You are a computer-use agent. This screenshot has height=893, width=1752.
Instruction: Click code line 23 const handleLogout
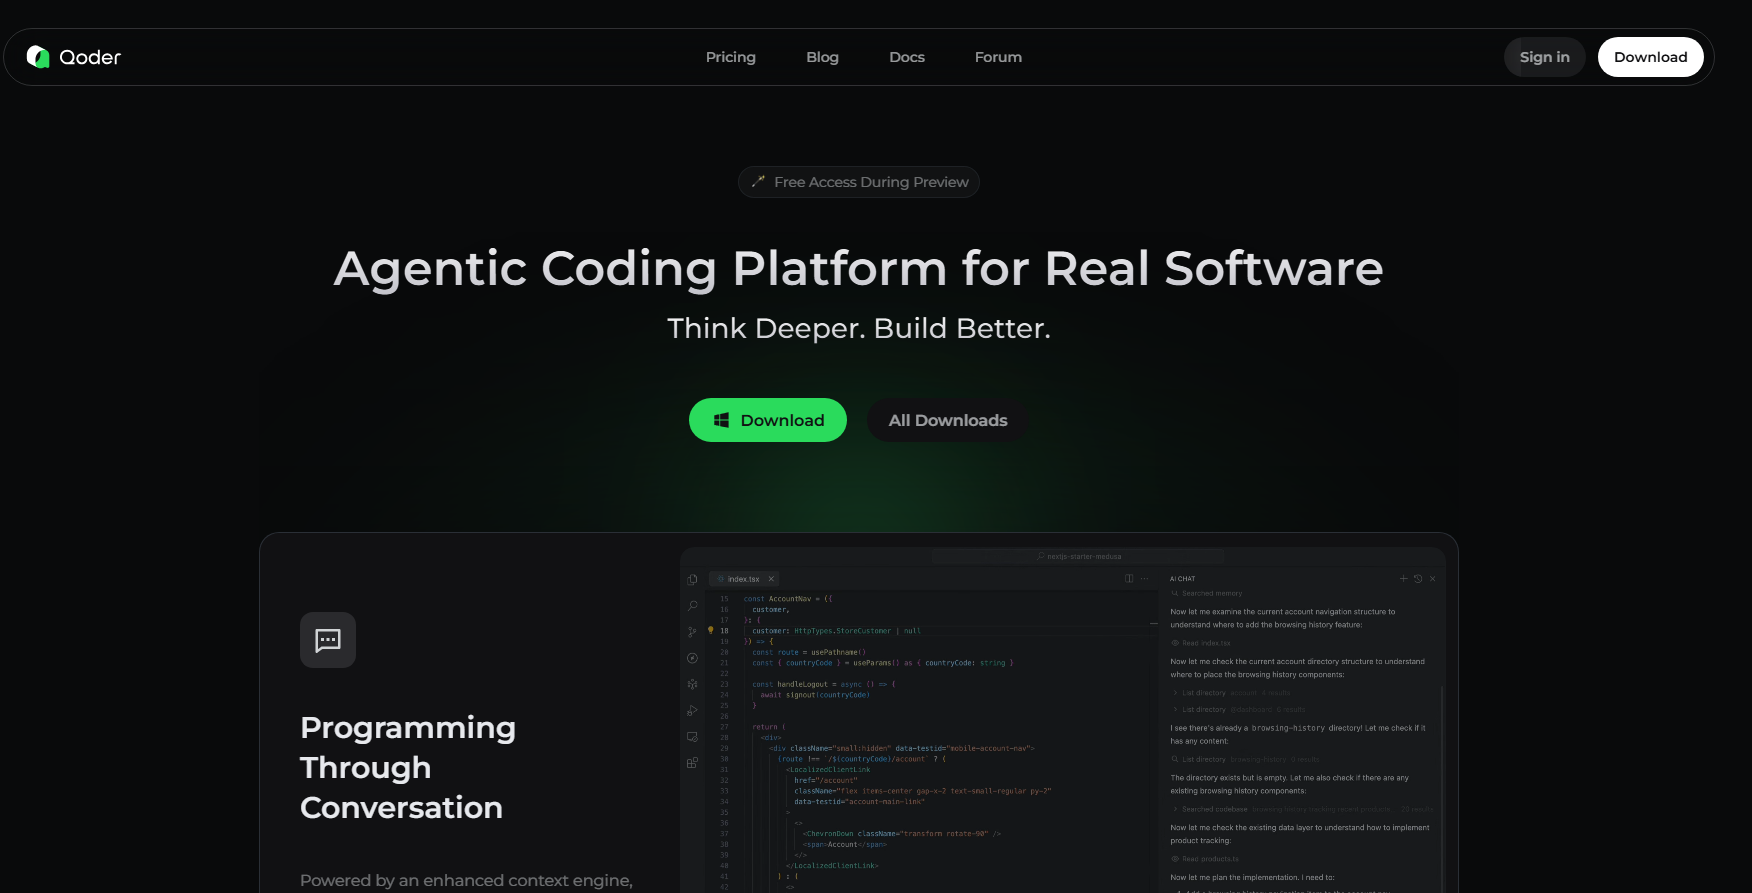click(x=824, y=684)
